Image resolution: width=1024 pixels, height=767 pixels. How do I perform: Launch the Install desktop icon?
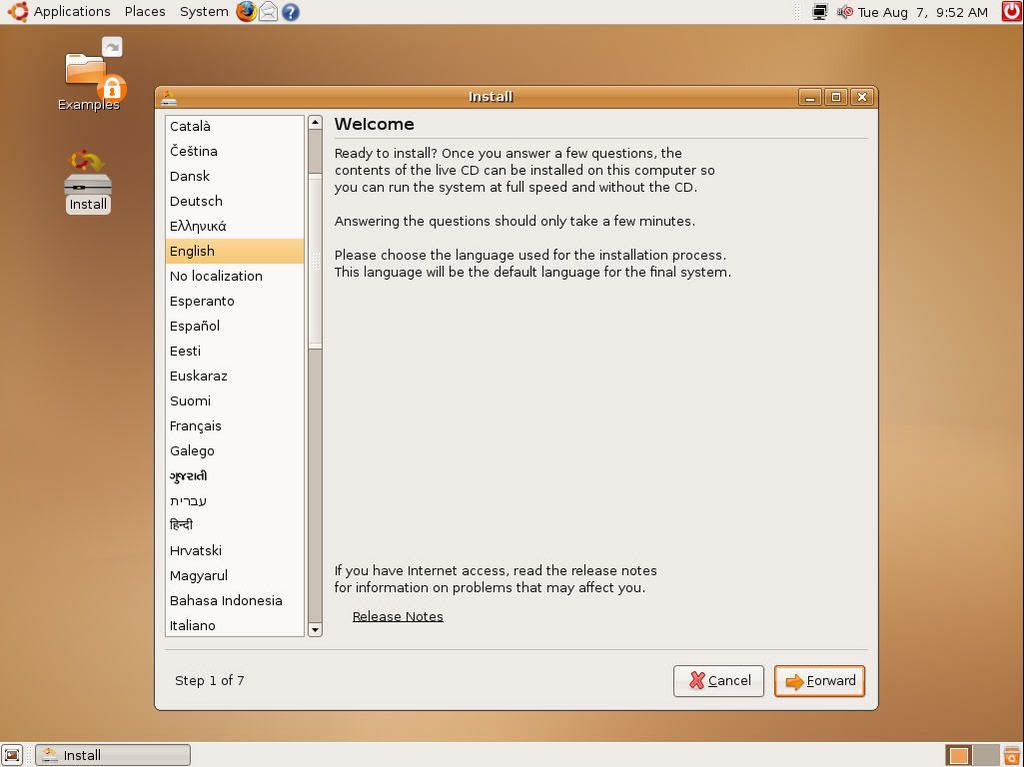(88, 182)
